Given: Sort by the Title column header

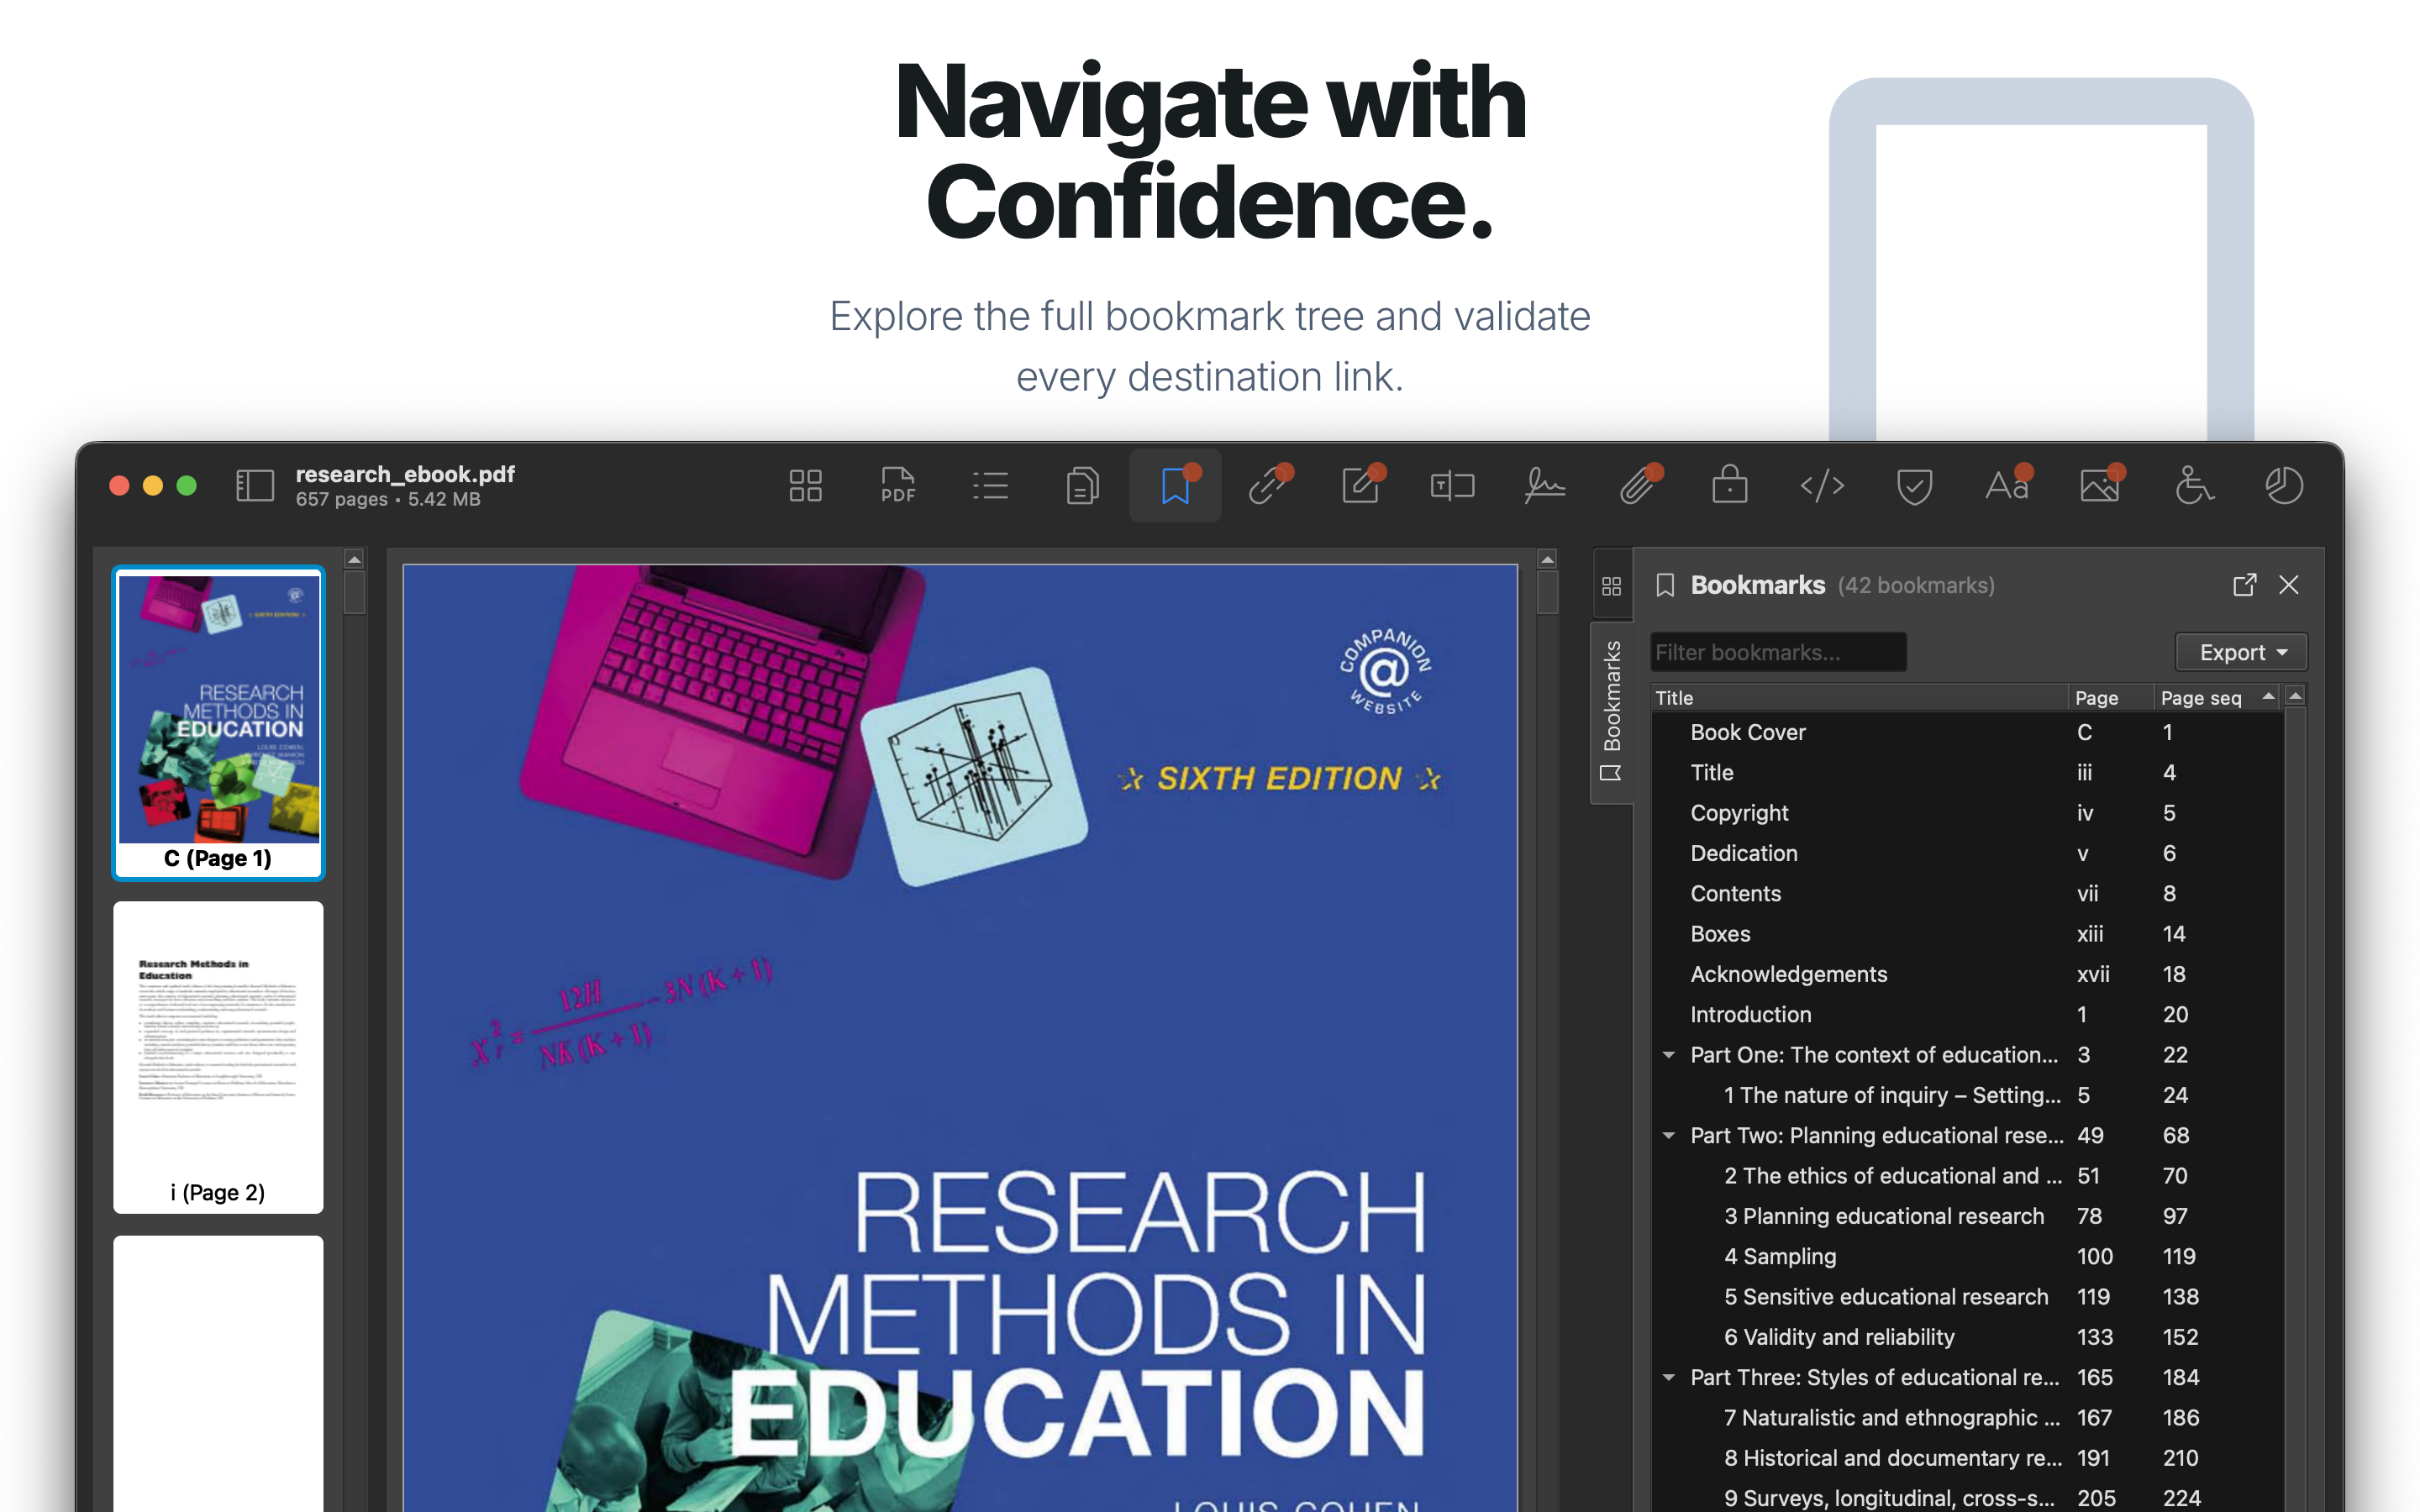Looking at the screenshot, I should point(1858,698).
